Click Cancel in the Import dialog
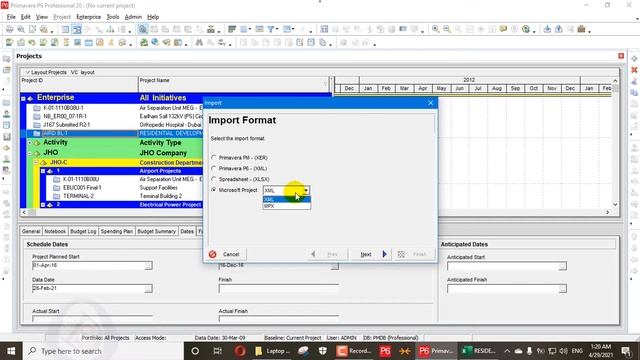Viewport: 640px width, 360px height. [225, 254]
